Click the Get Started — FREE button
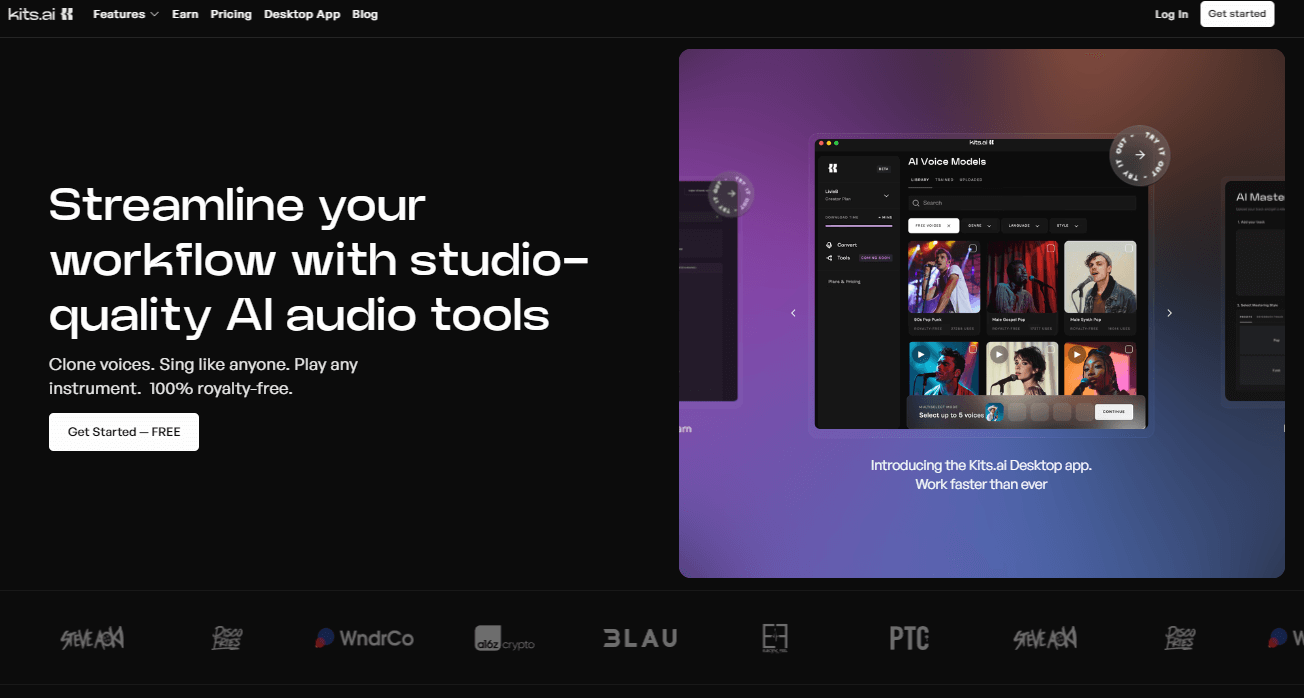Screen dimensions: 1304x698 (124, 432)
